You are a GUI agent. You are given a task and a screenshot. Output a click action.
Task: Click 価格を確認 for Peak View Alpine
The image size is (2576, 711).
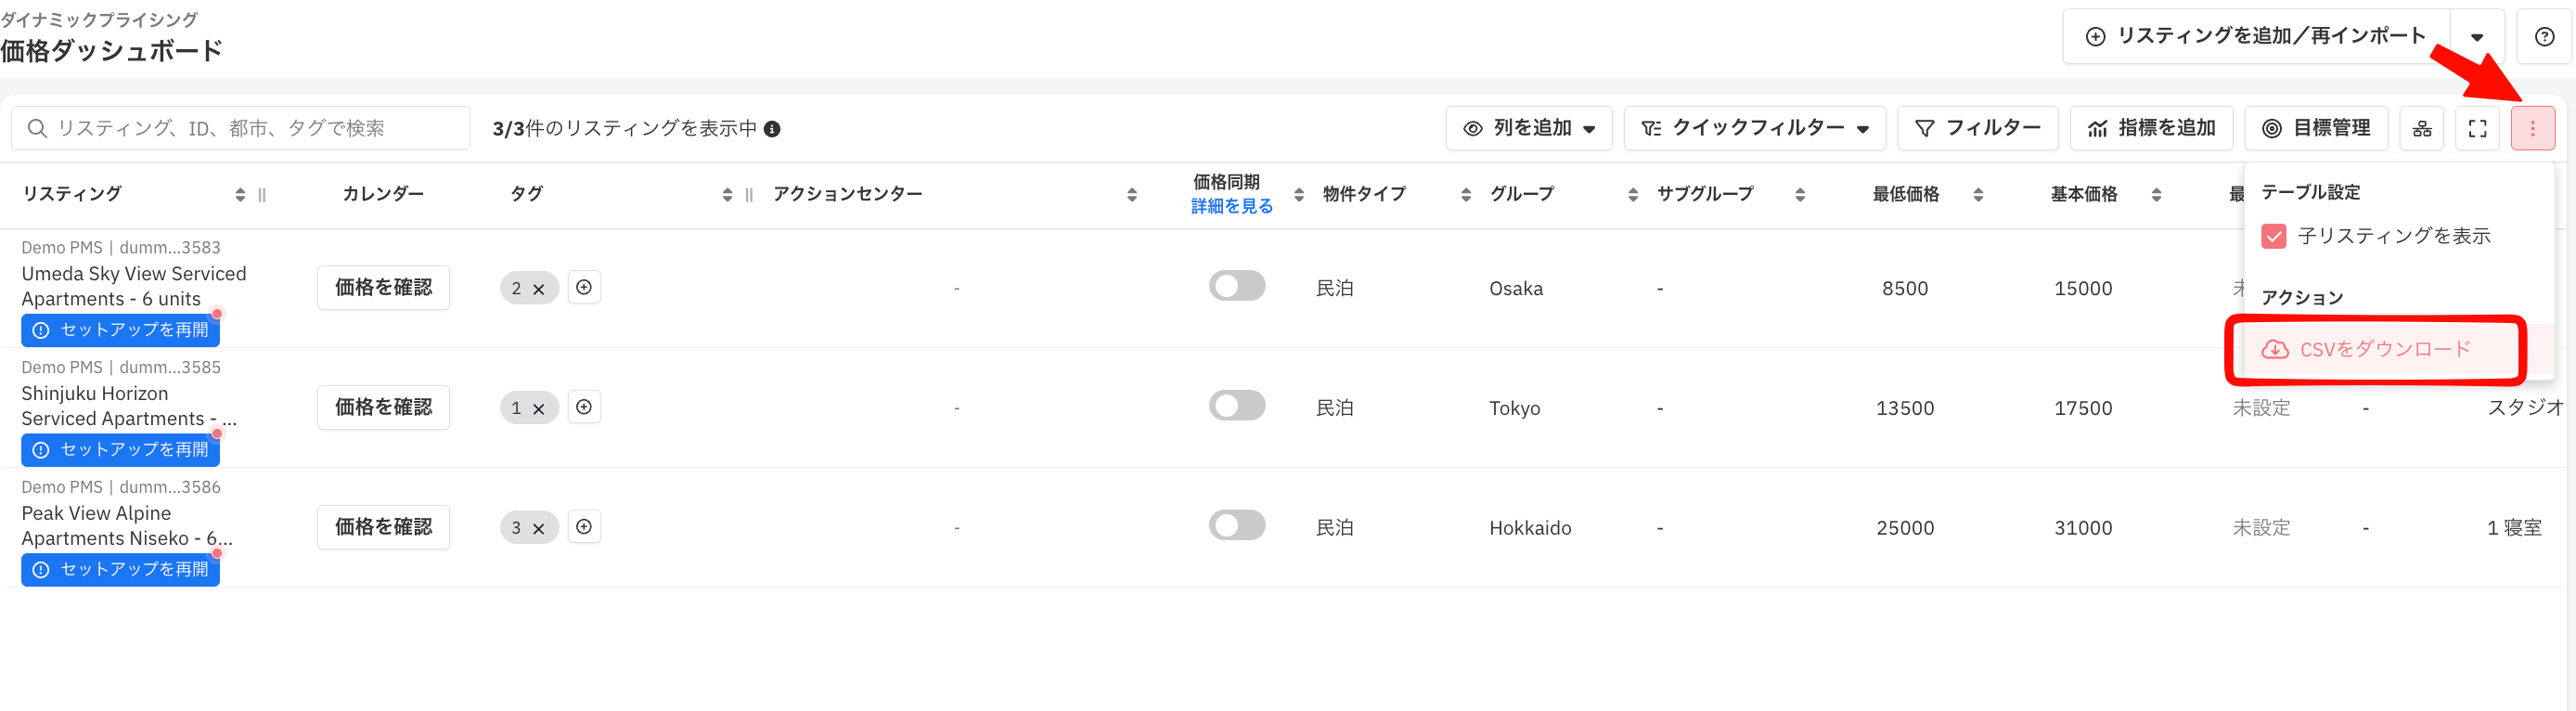coord(383,527)
